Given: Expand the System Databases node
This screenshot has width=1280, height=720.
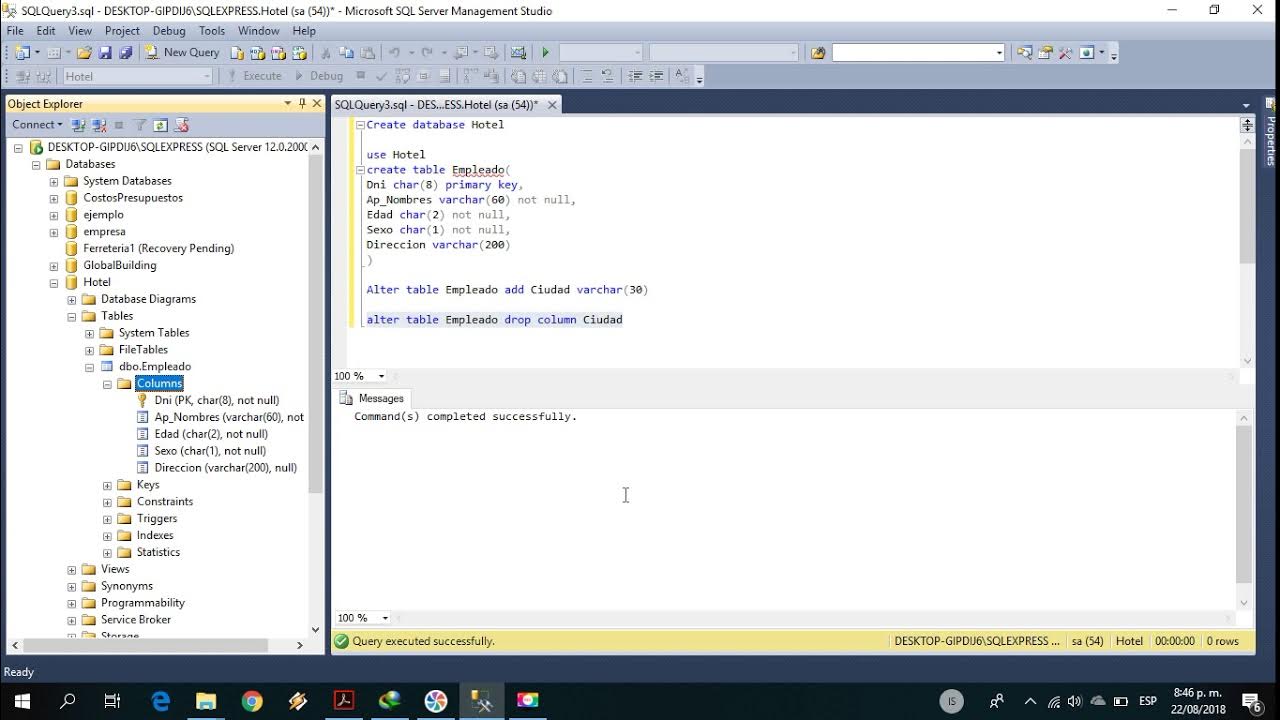Looking at the screenshot, I should 54,181.
